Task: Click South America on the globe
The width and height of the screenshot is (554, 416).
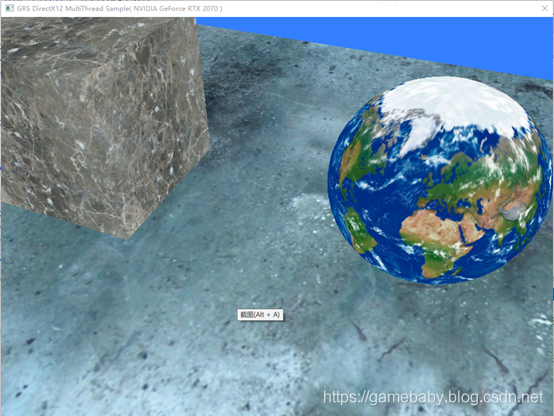Action: [x=359, y=230]
